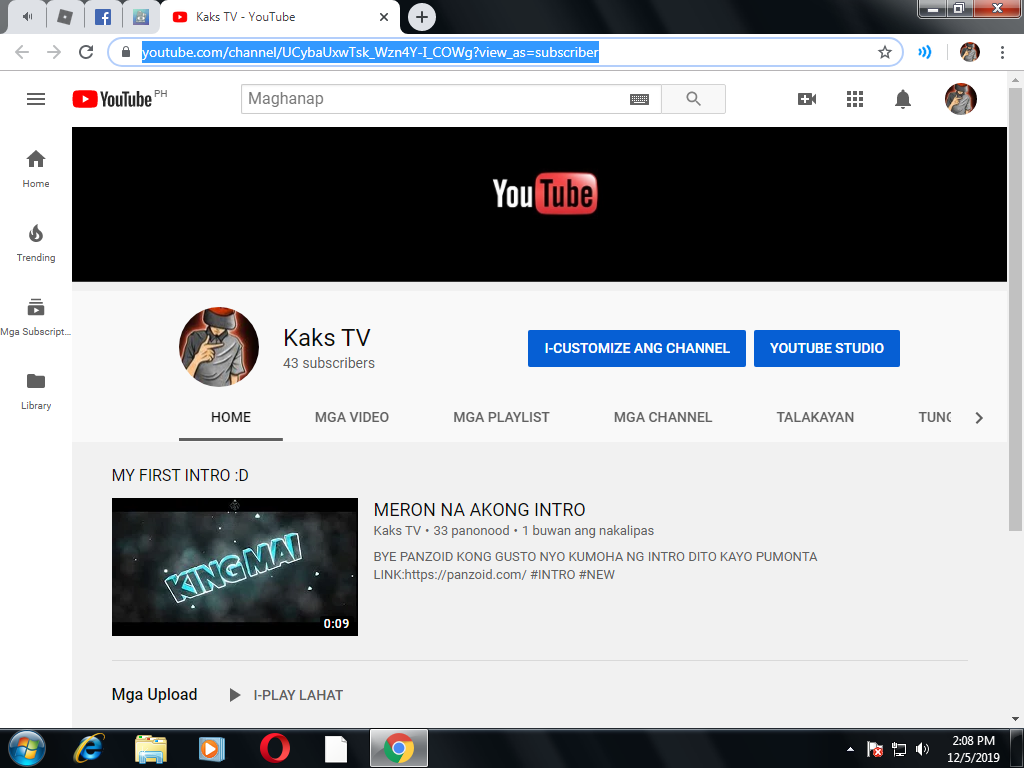The height and width of the screenshot is (768, 1024).
Task: Switch to the Facebook browser tab
Action: coord(103,17)
